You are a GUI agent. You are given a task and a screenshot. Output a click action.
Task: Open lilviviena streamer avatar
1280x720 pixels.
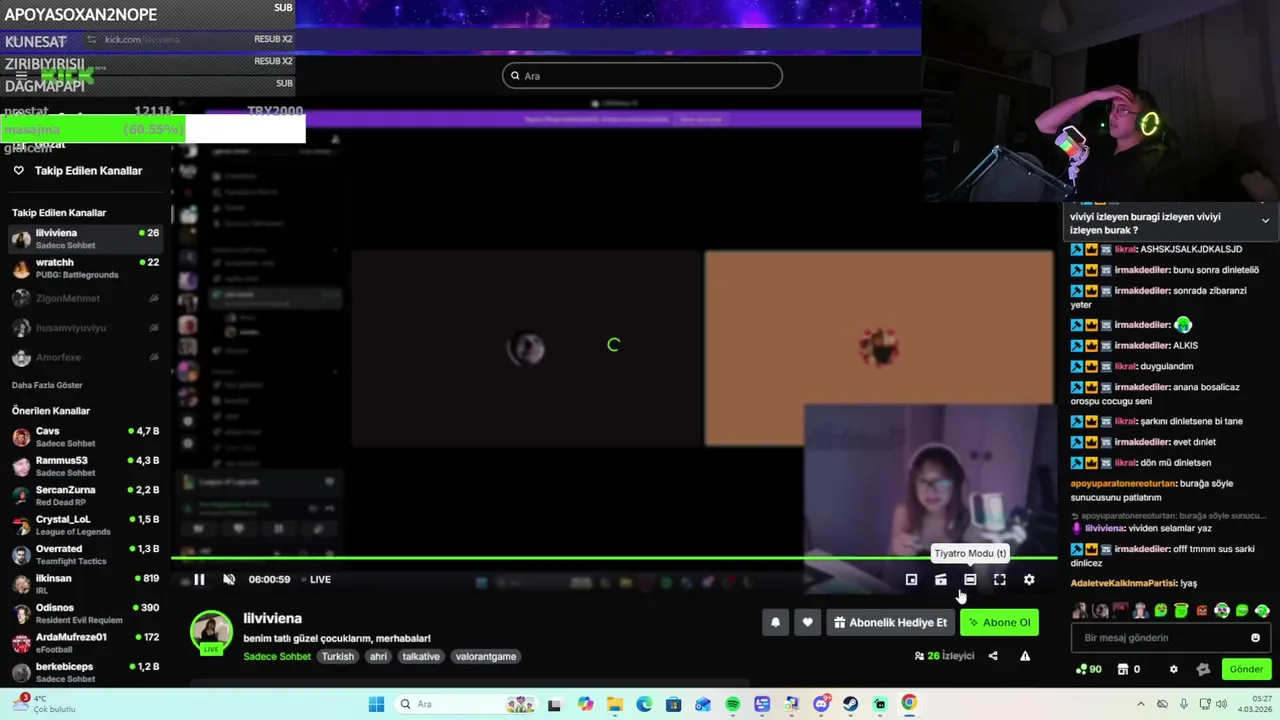(211, 633)
